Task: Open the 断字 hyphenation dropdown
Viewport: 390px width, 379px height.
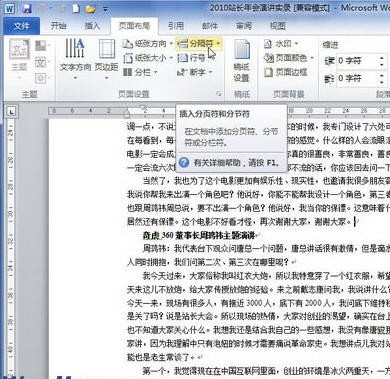Action: (x=195, y=72)
